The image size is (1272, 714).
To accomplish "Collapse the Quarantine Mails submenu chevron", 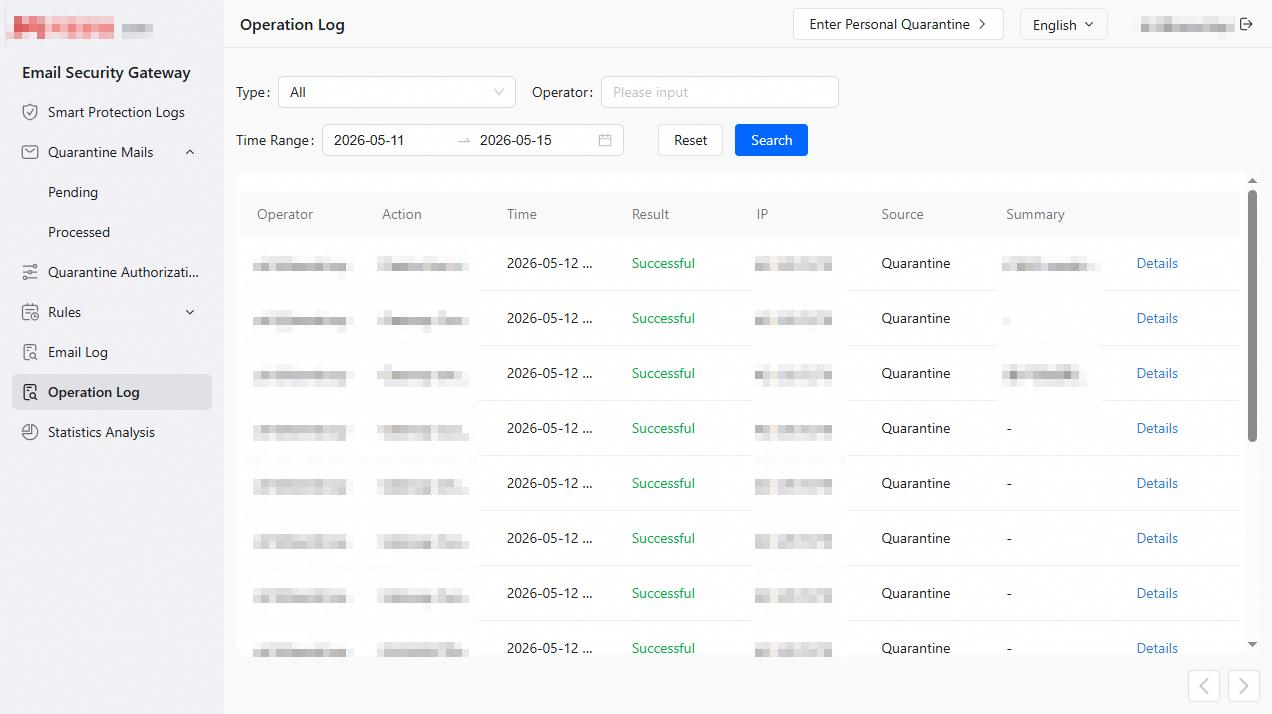I will click(190, 152).
